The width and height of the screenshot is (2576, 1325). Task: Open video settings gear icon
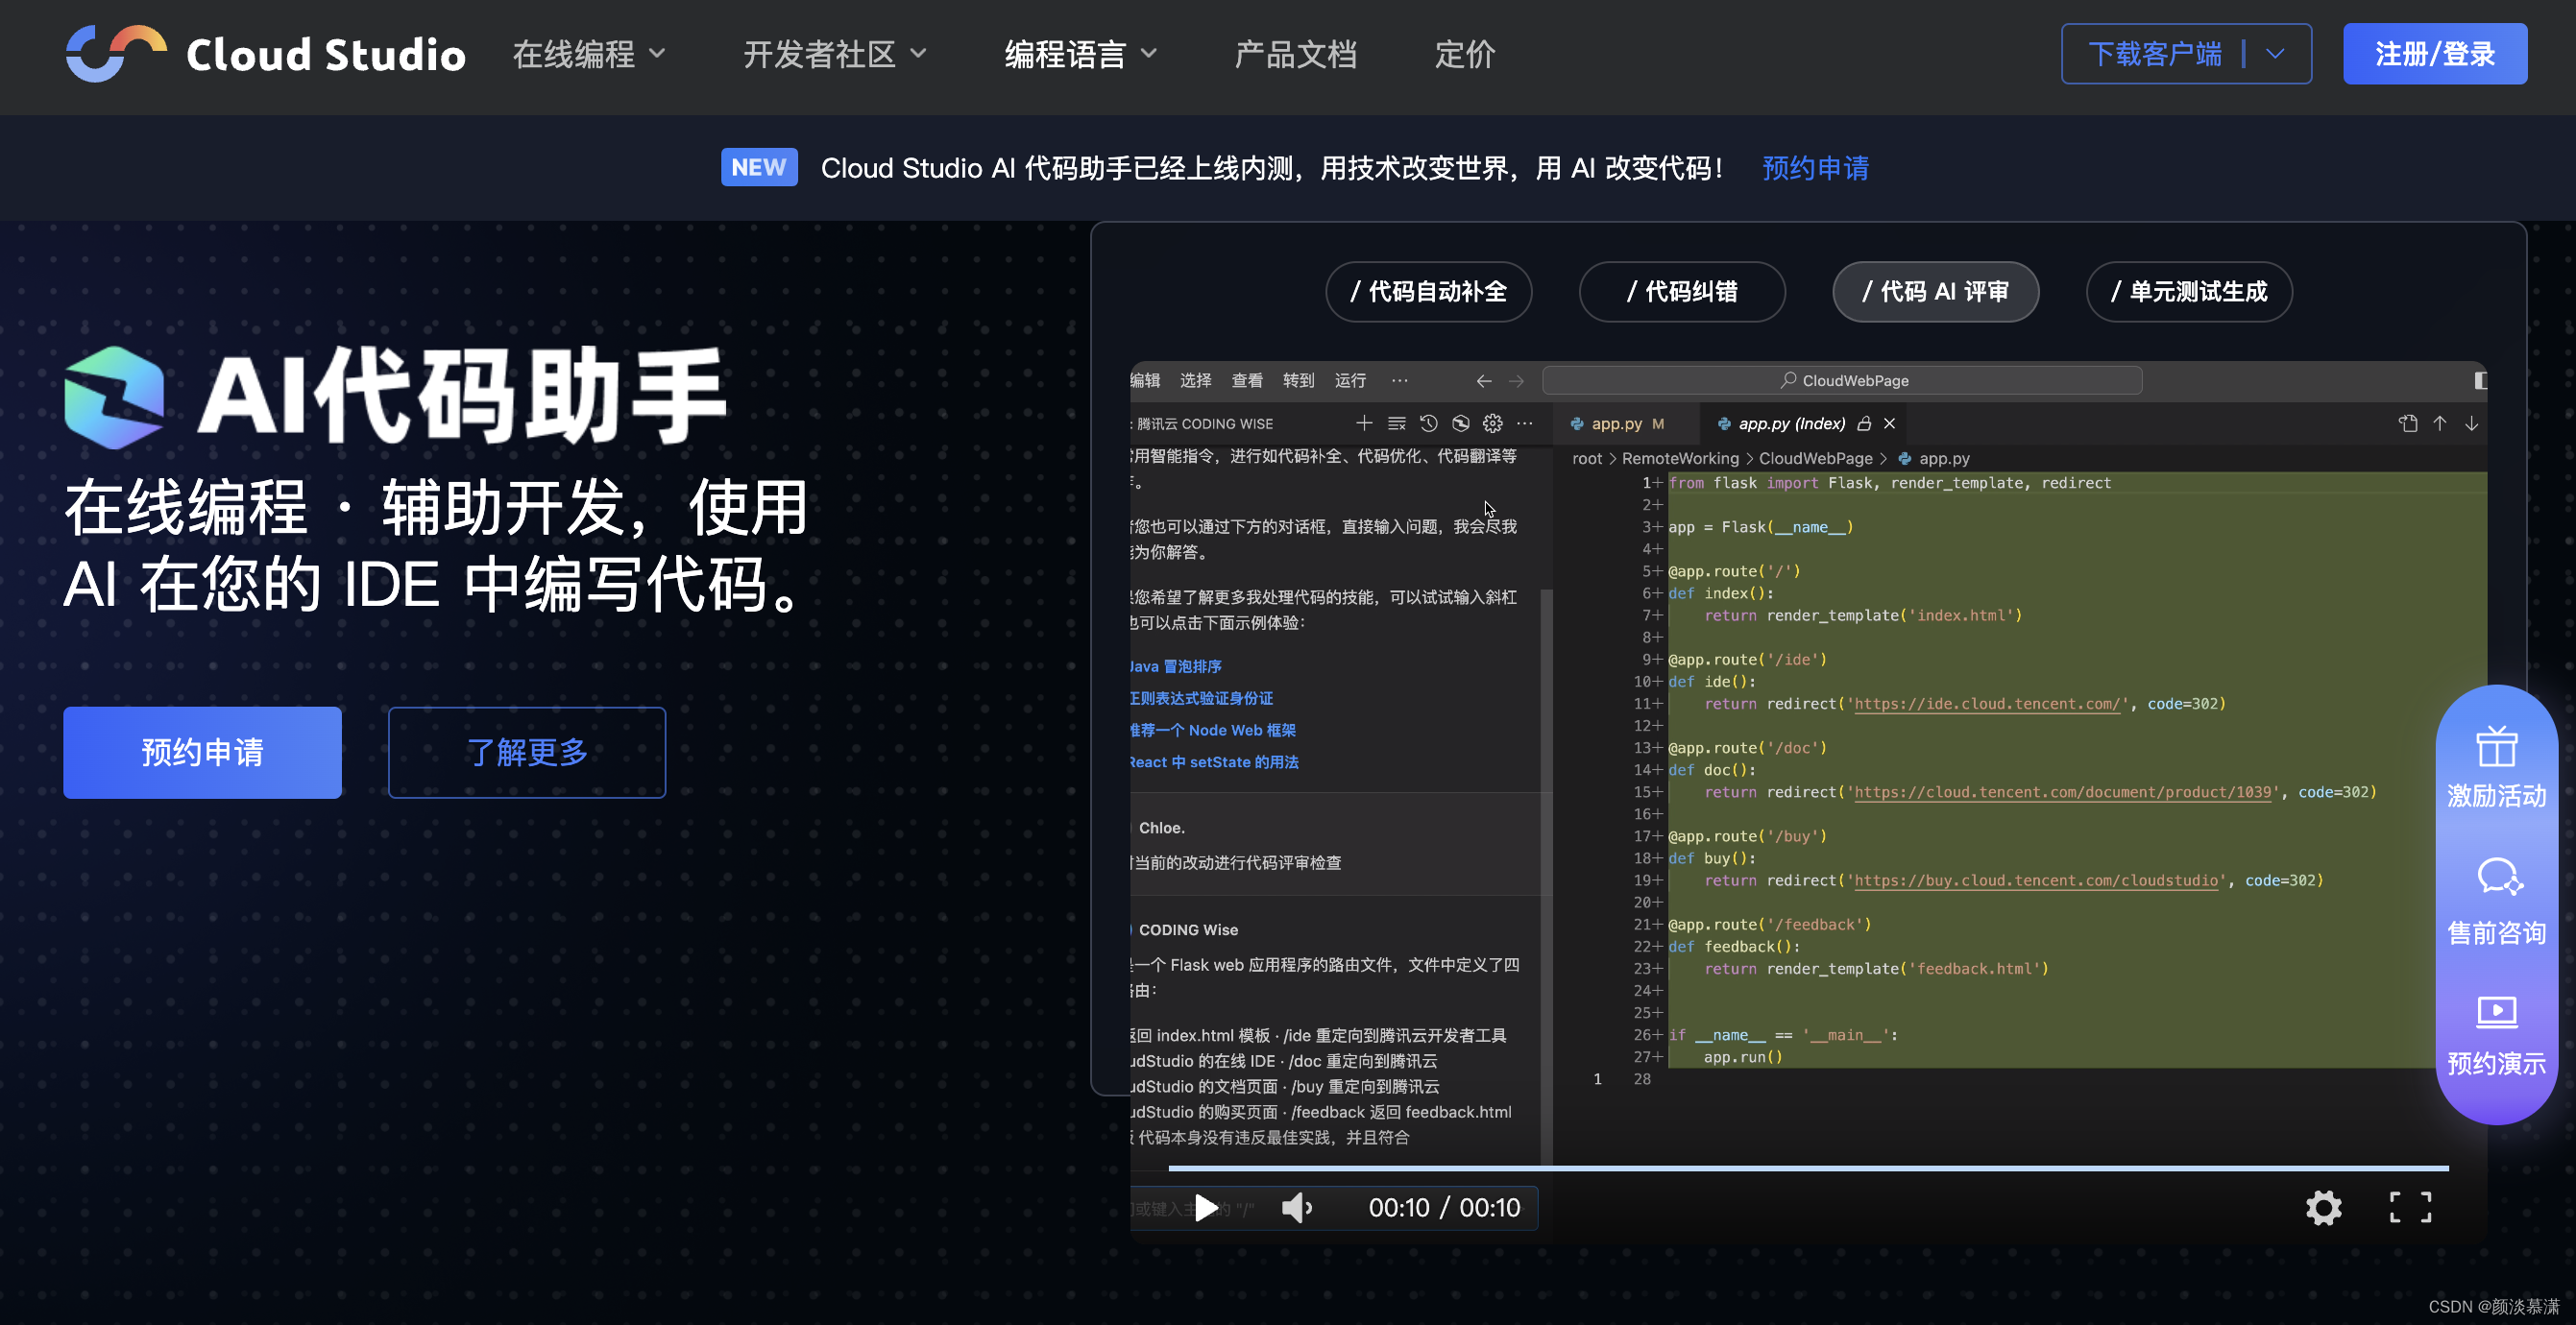[2323, 1208]
